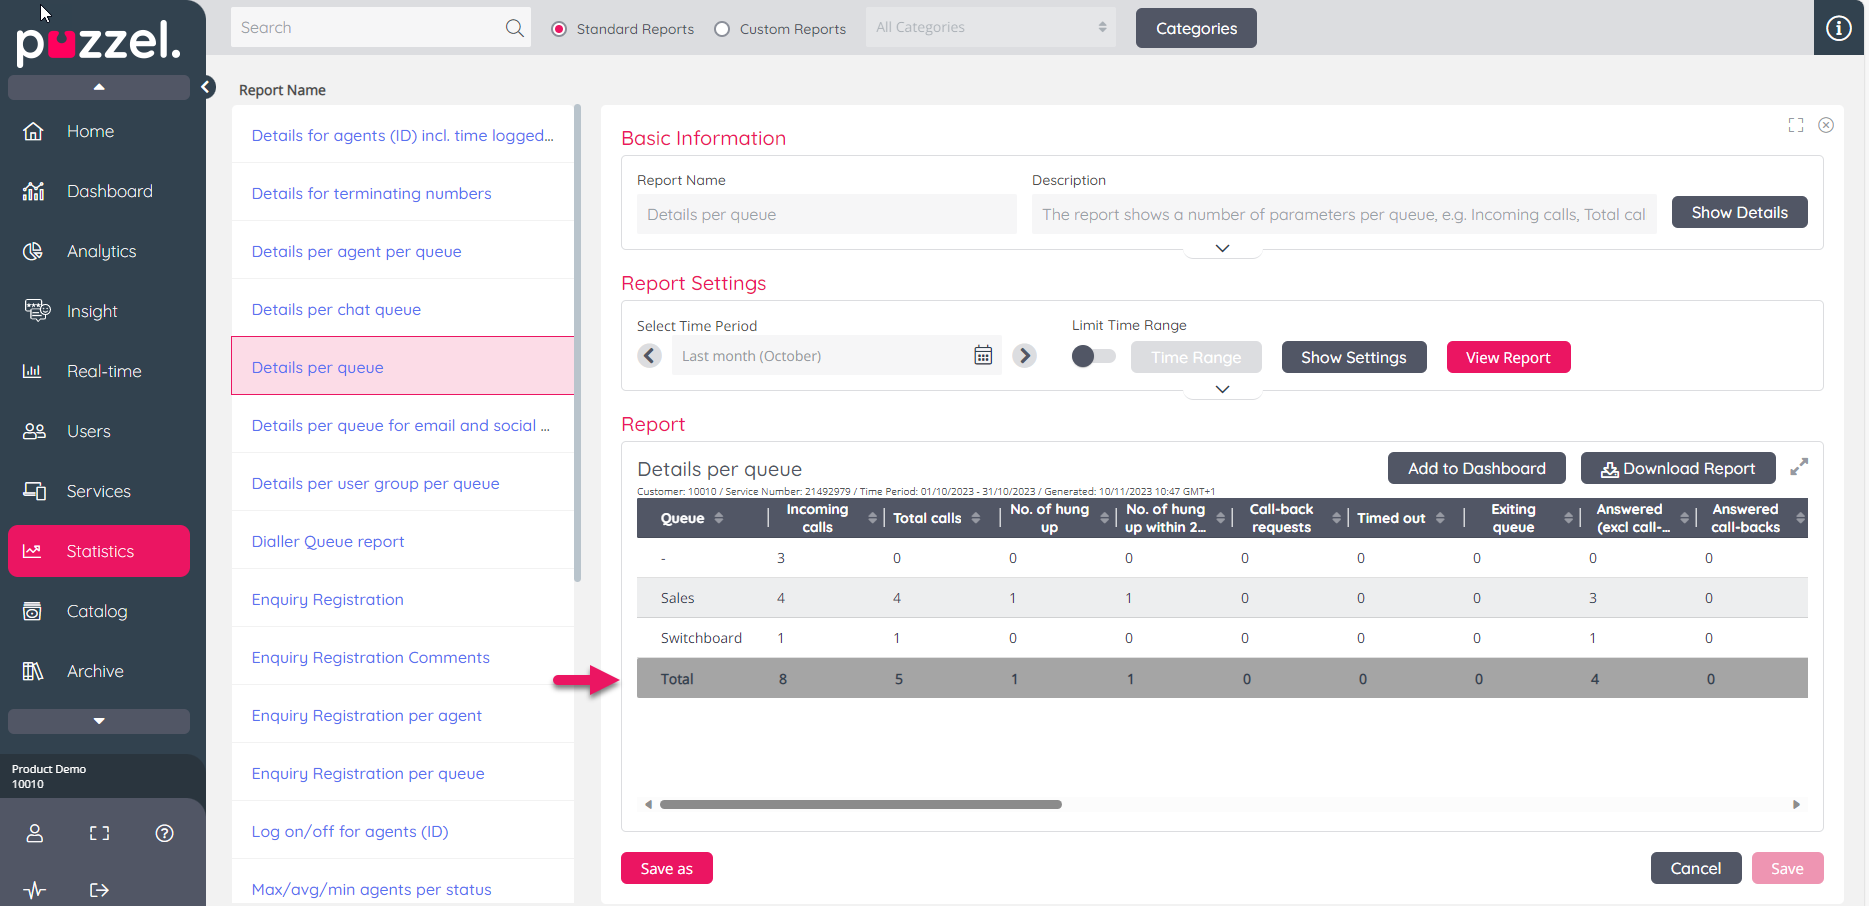Open the user profile icon in sidebar

[x=35, y=833]
